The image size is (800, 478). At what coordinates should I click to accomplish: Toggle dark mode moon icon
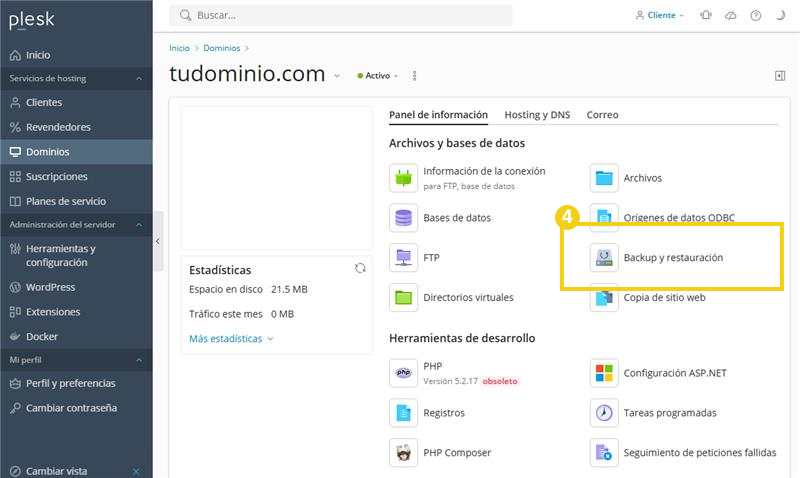pos(780,15)
